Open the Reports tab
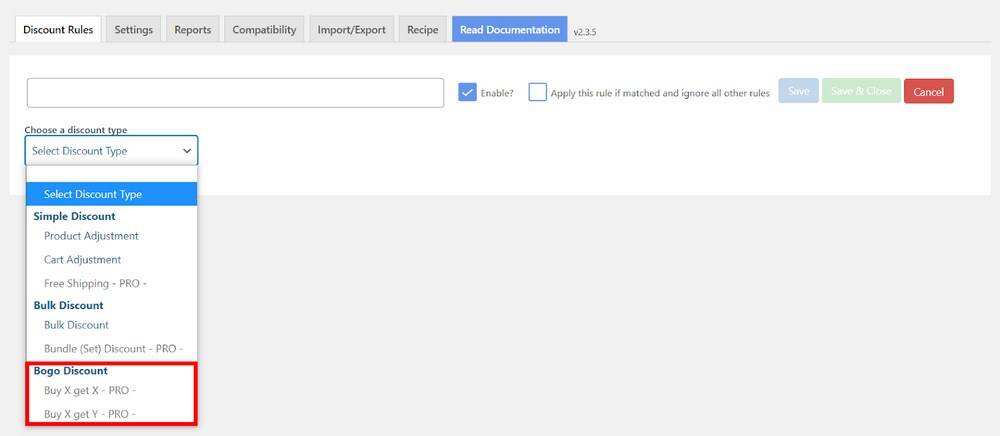 [192, 30]
